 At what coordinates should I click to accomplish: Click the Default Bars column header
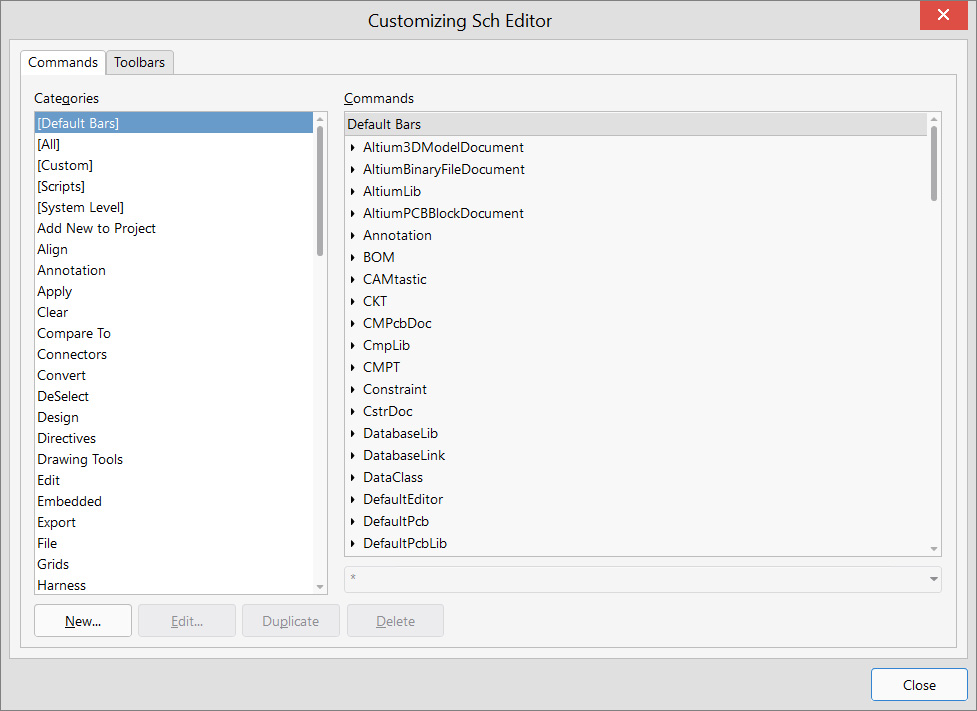pos(636,124)
